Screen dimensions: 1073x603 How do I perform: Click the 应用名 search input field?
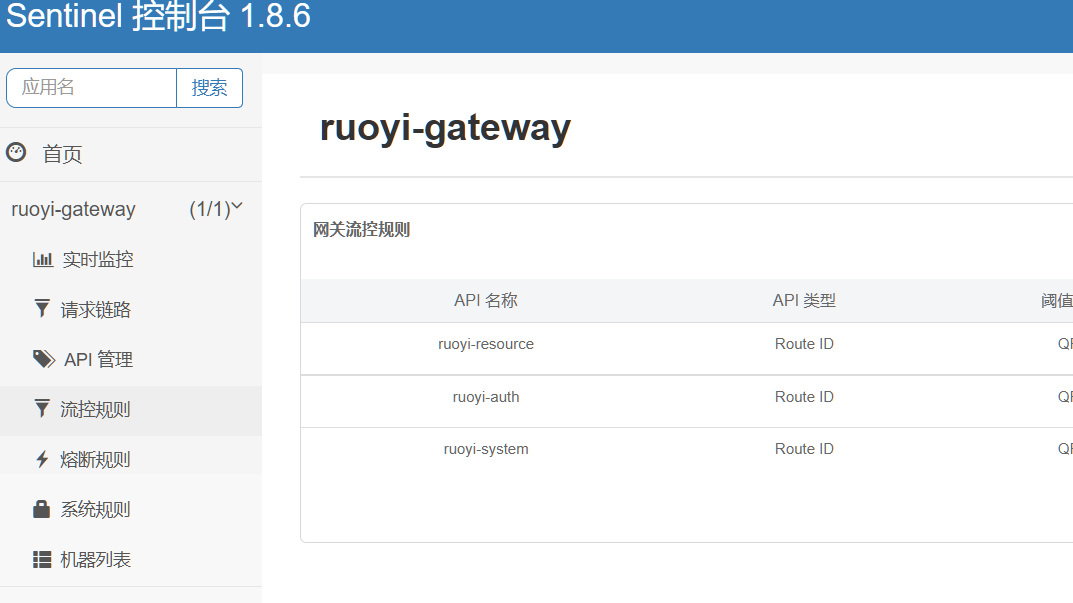point(90,88)
